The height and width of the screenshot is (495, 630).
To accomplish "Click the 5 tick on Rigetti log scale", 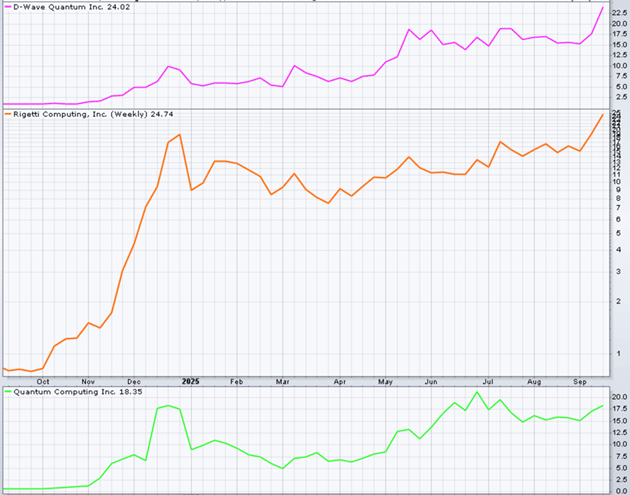I will [618, 233].
